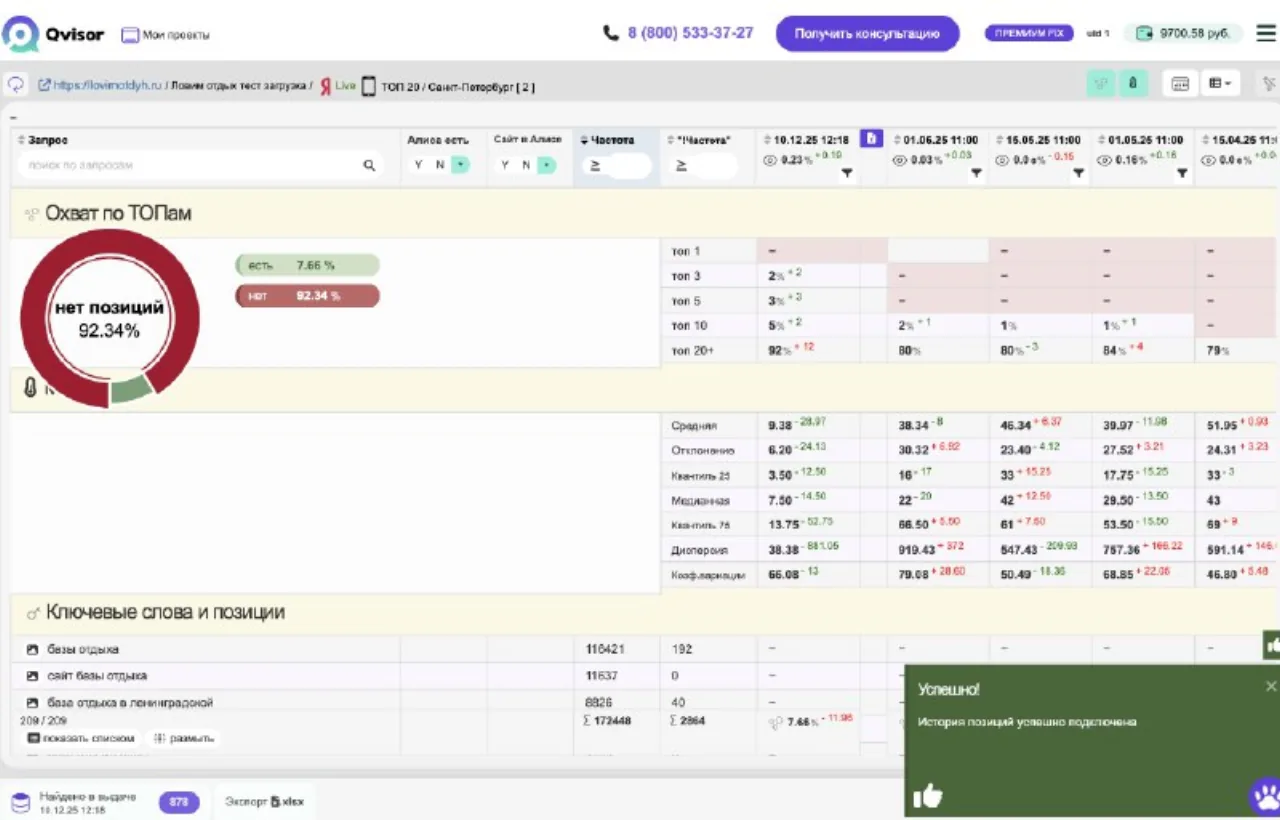
Task: Click «Экспорт xlsx» button
Action: (264, 802)
